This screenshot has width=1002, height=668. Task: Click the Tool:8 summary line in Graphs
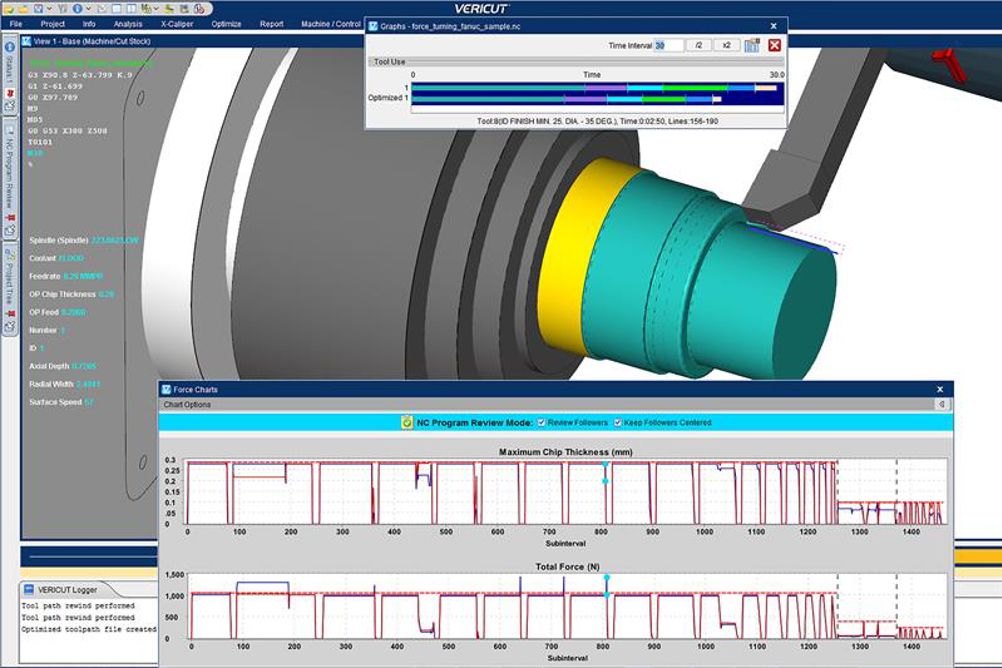(x=597, y=121)
